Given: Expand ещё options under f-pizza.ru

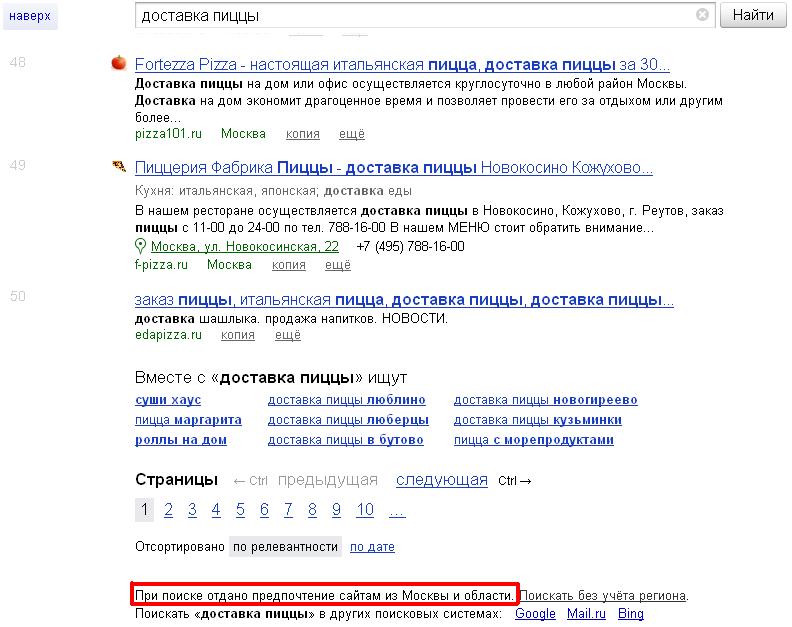Looking at the screenshot, I should (x=338, y=265).
